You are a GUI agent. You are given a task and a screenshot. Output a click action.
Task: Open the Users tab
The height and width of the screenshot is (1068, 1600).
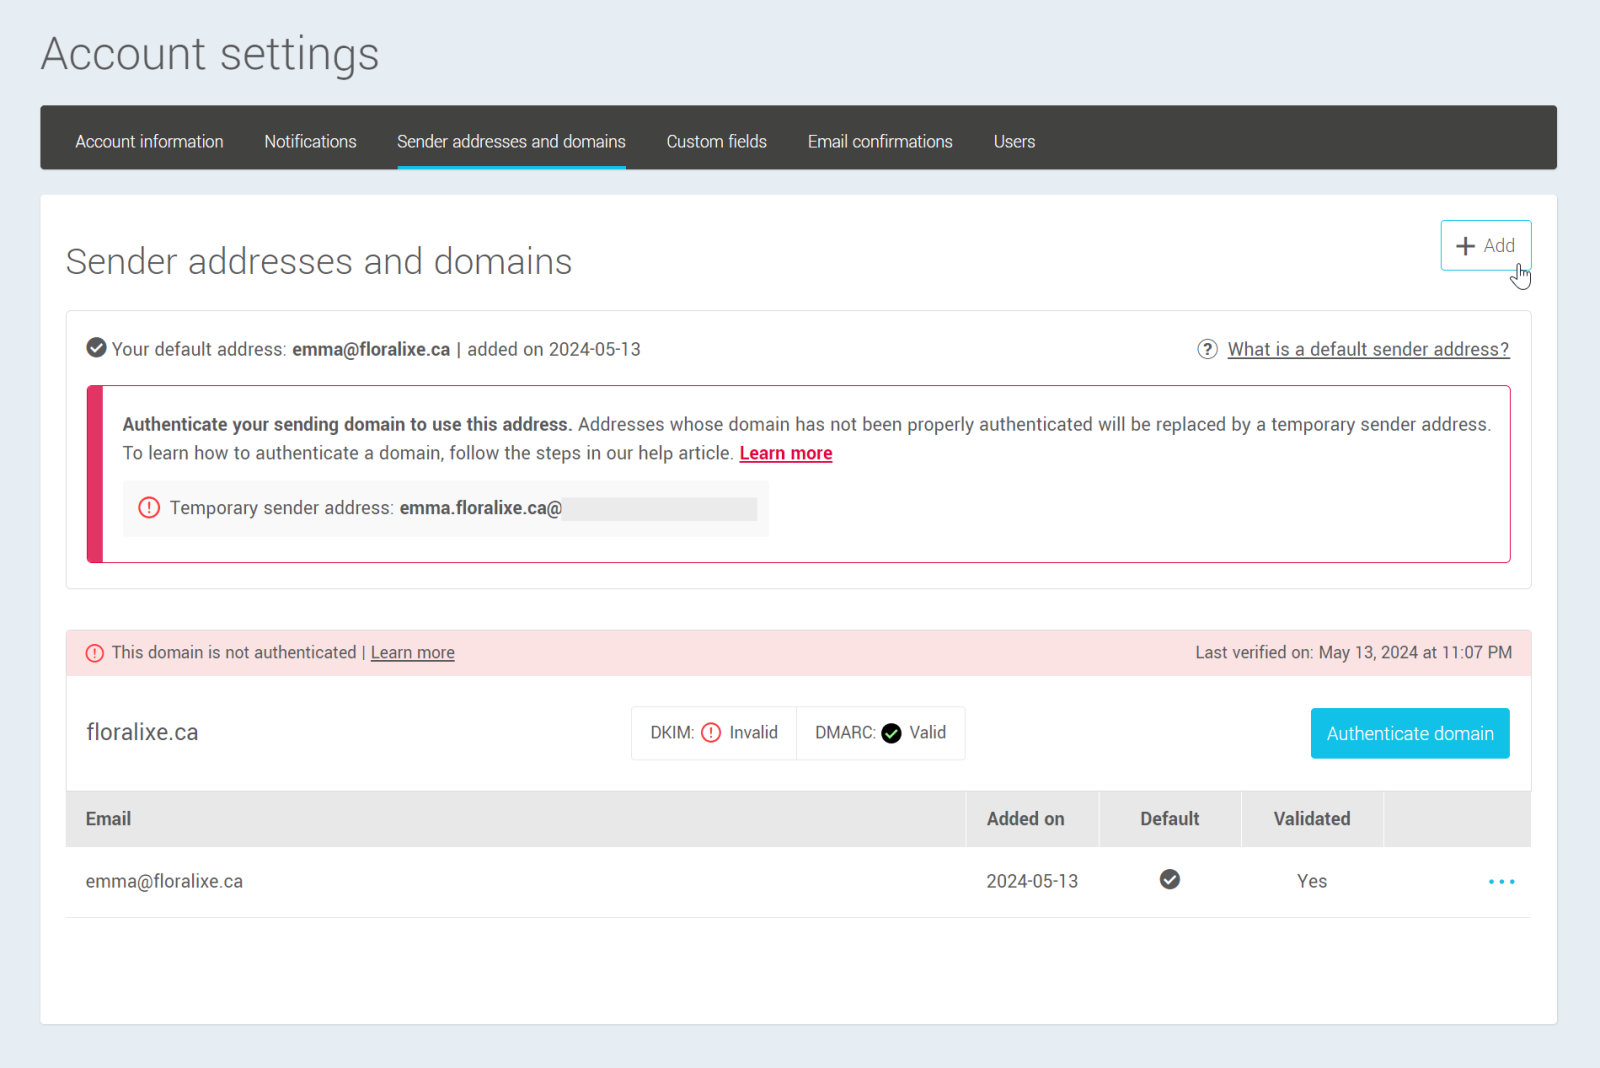1014,141
